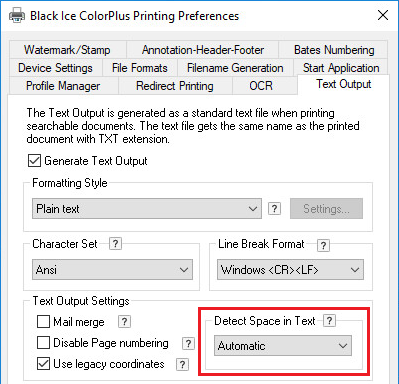Viewport: 399px width, 384px height.
Task: Open the Ansi character set dropdown
Action: click(112, 270)
